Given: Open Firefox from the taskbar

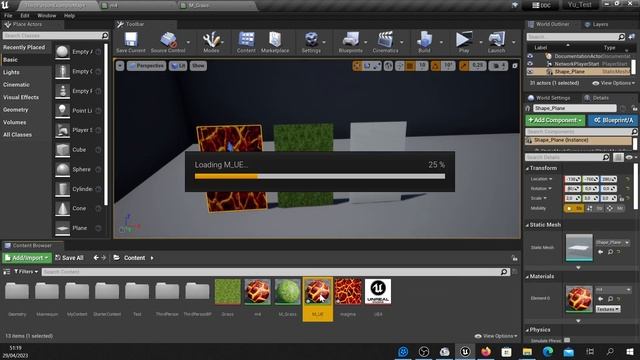Looking at the screenshot, I should pyautogui.click(x=486, y=352).
